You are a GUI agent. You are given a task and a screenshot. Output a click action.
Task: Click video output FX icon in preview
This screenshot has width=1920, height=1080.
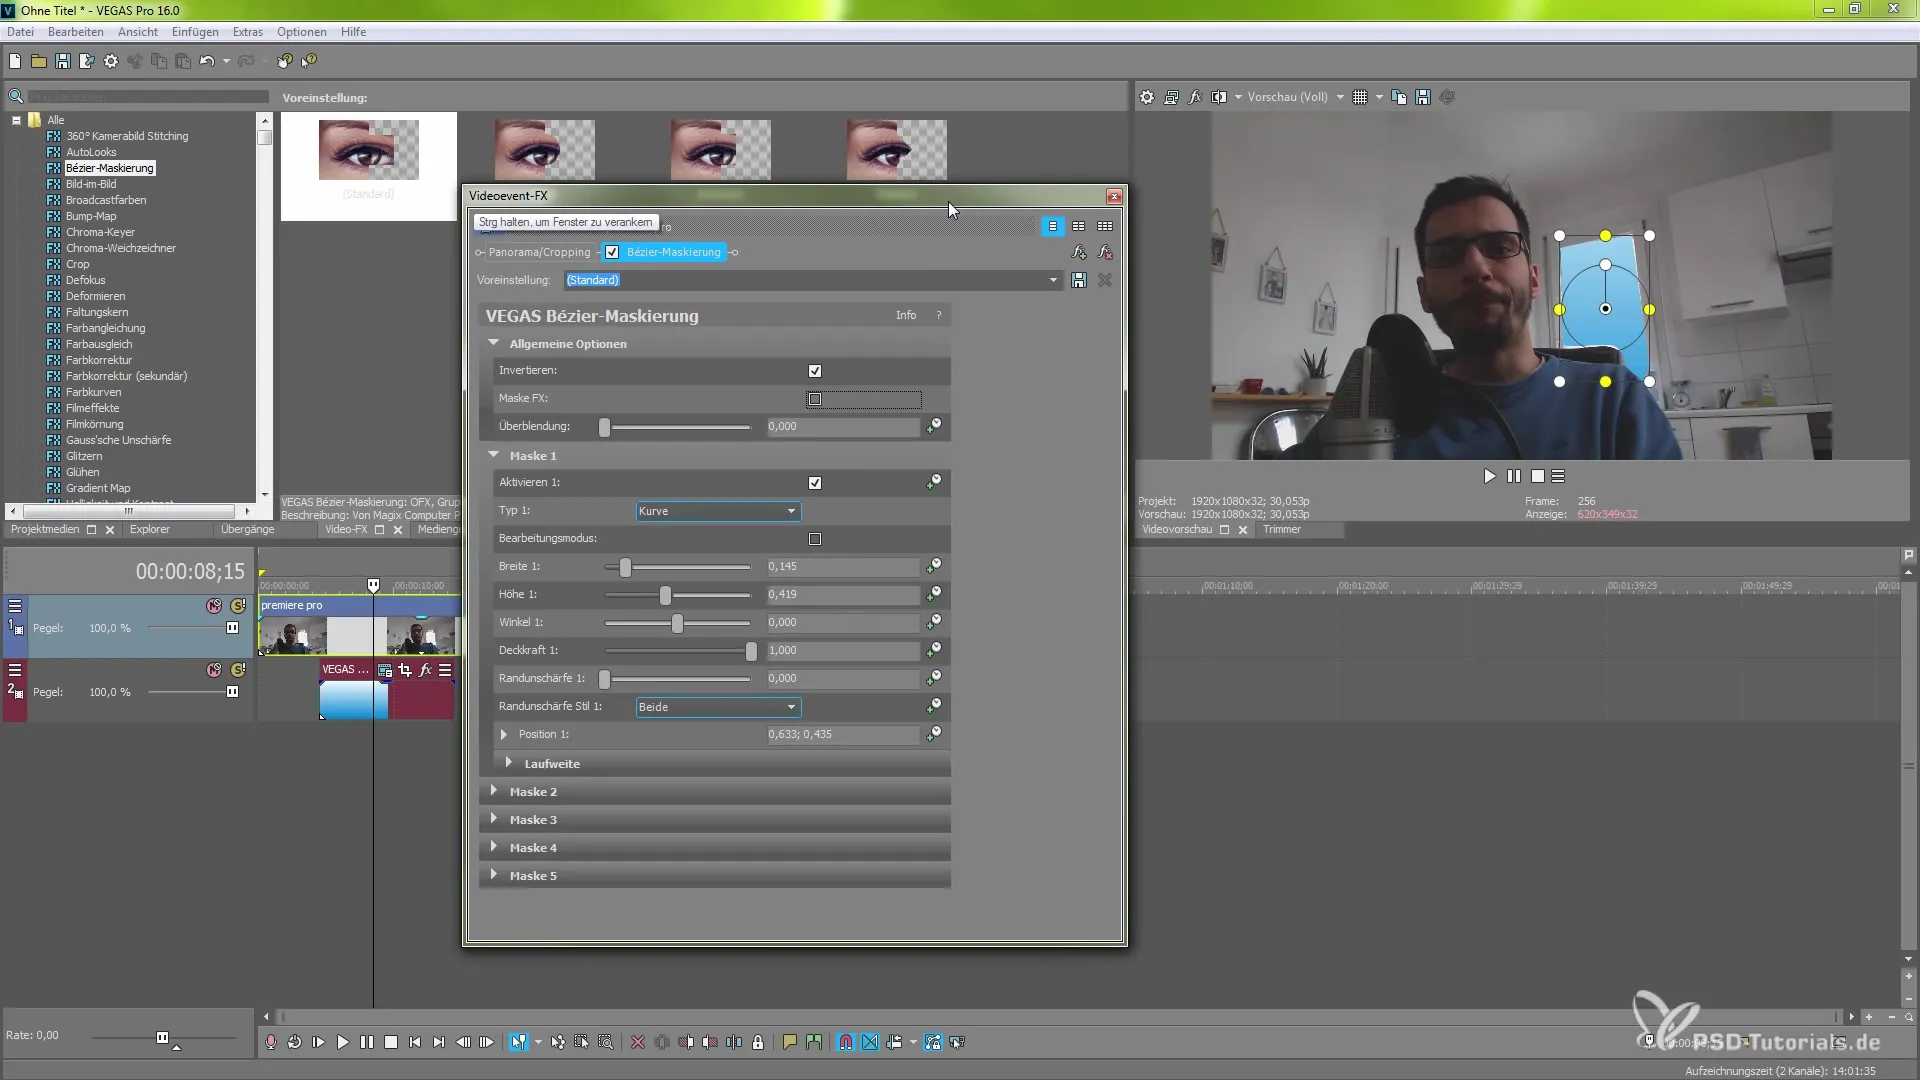pos(1195,97)
